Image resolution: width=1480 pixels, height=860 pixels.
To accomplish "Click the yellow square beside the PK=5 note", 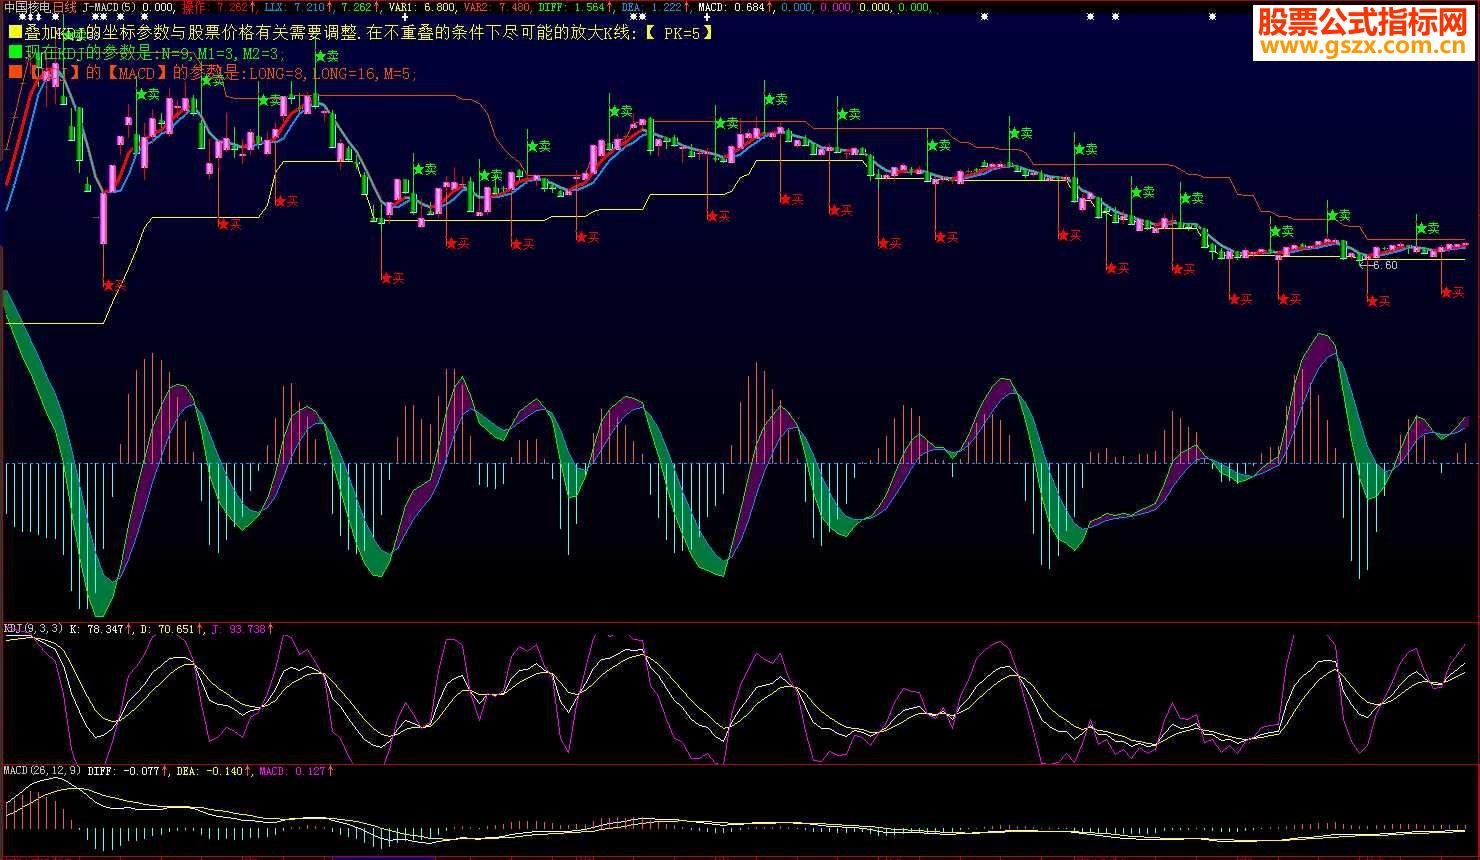I will click(x=15, y=32).
